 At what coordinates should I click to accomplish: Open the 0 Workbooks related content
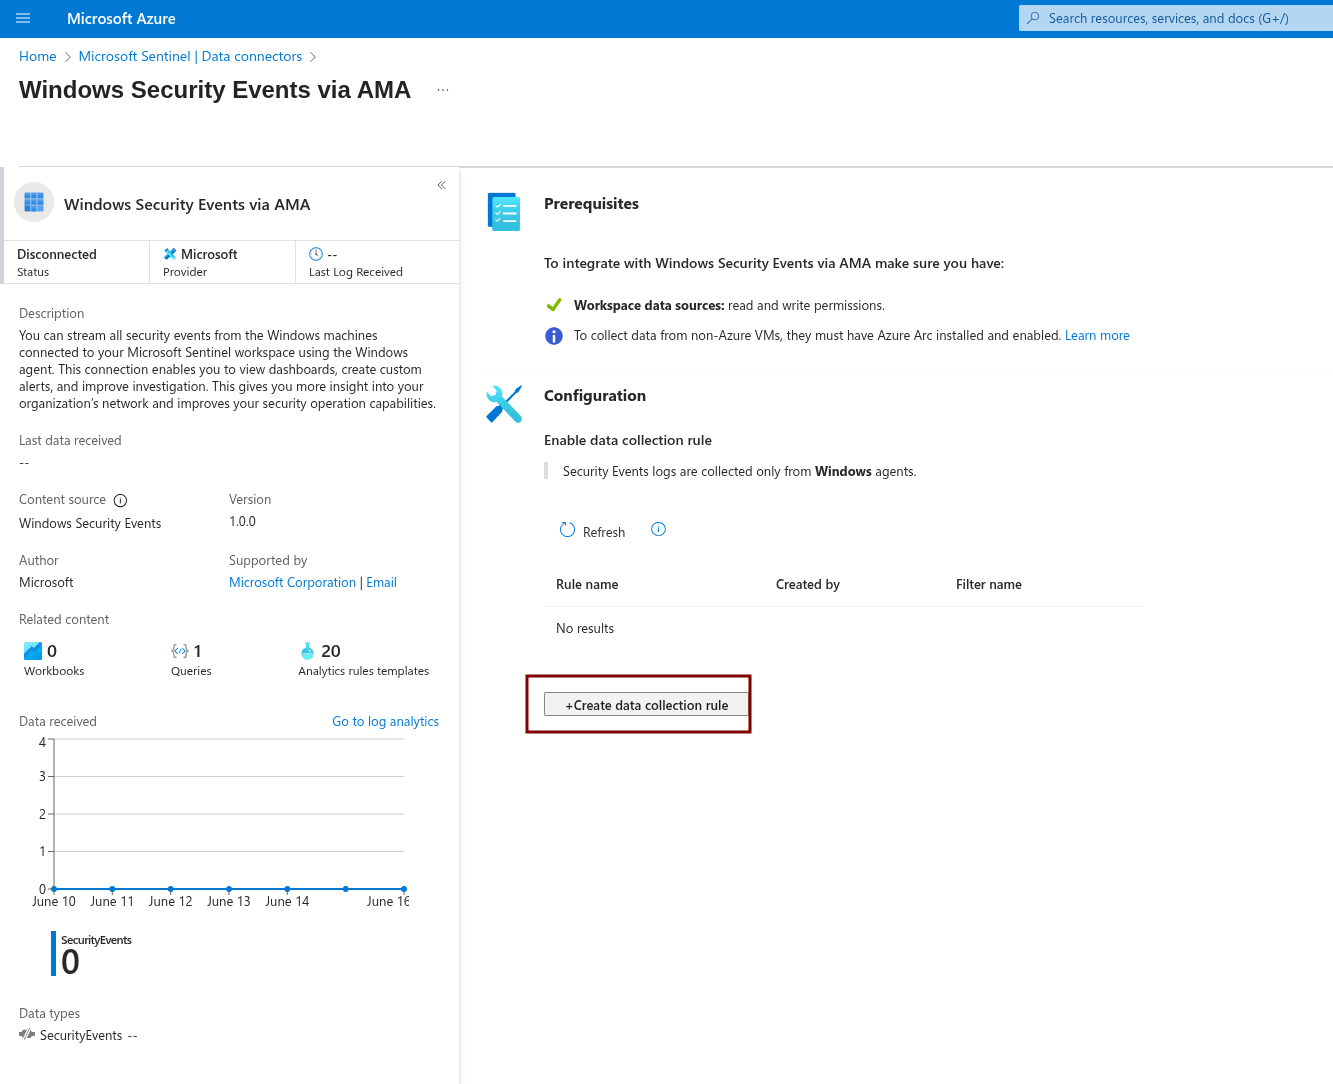54,660
